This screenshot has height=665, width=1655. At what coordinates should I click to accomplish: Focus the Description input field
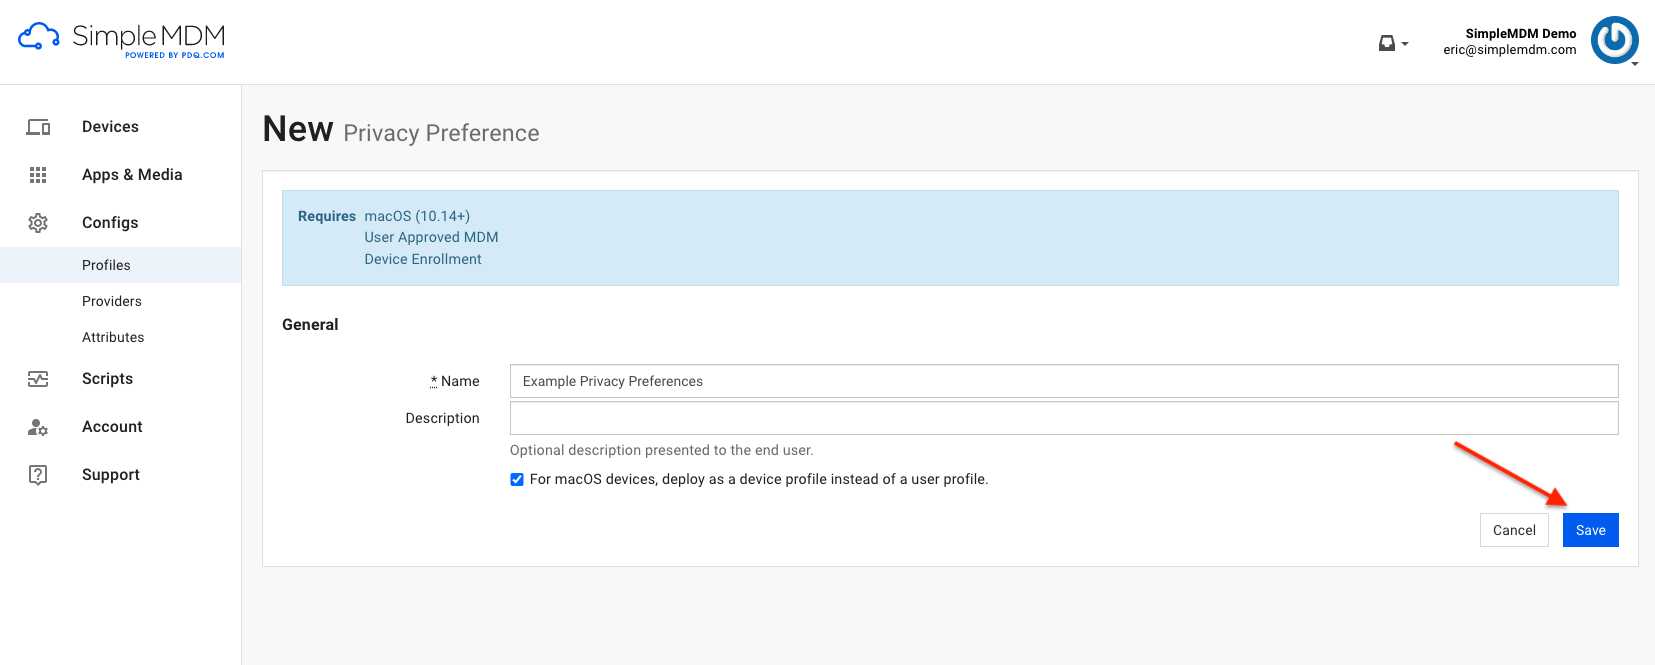point(1063,418)
